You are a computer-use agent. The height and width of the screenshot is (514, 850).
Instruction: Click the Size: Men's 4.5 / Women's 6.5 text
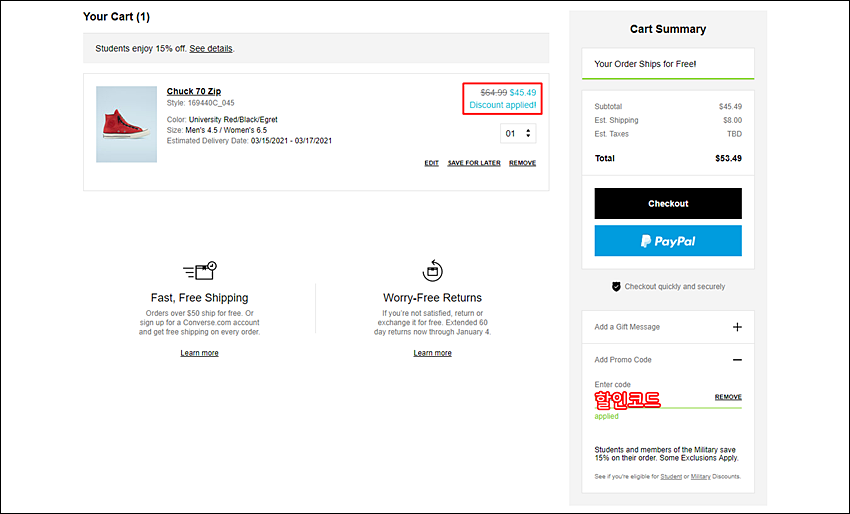click(217, 130)
